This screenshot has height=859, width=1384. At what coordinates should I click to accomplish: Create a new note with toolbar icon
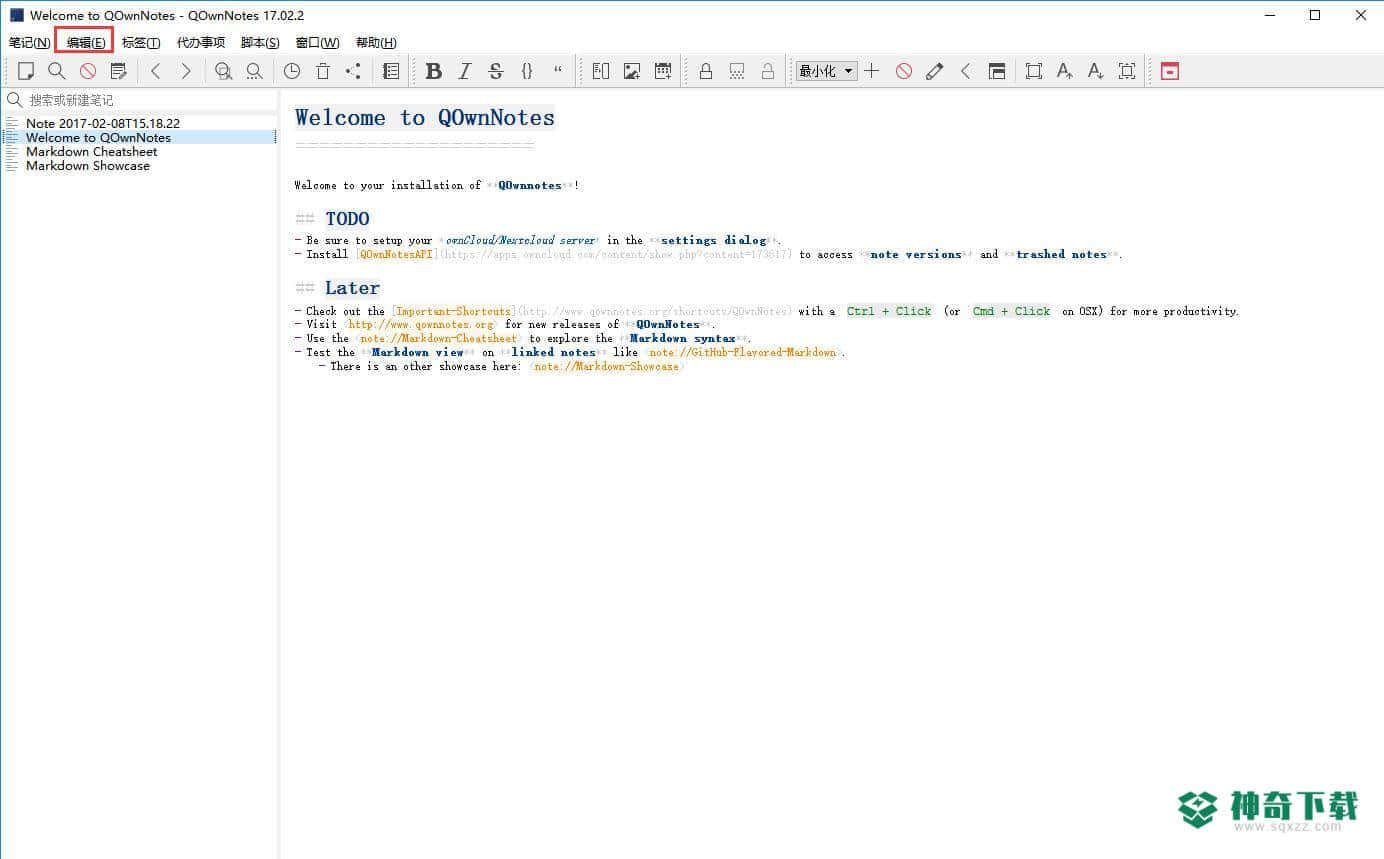tap(26, 71)
